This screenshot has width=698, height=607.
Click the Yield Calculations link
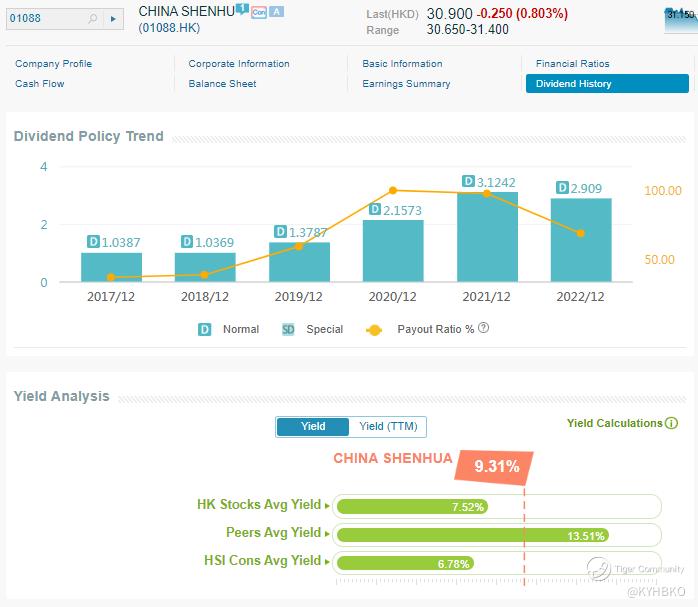click(x=615, y=423)
